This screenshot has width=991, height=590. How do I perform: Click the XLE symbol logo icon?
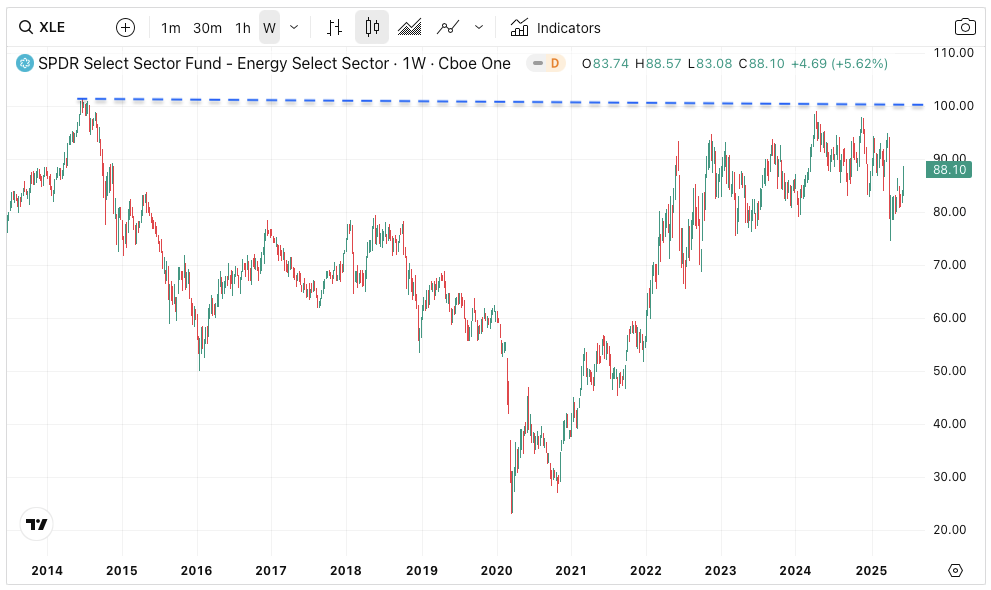click(x=25, y=63)
